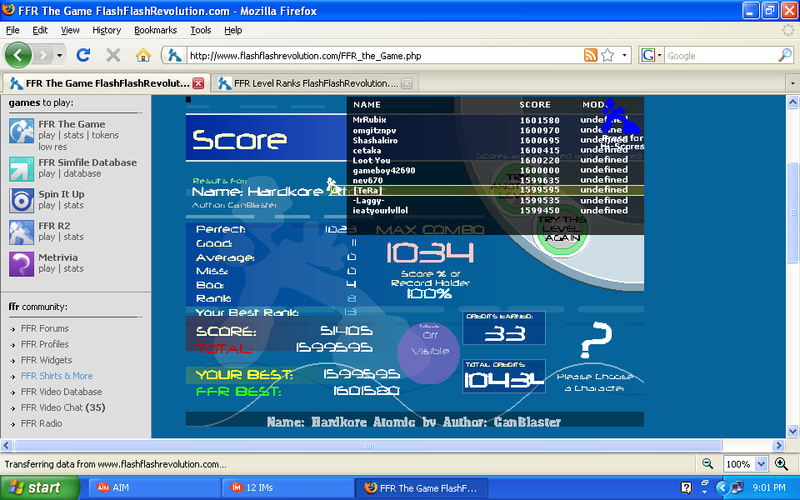This screenshot has width=800, height=500.
Task: Open the address bar history dropdown arrow
Action: [626, 55]
